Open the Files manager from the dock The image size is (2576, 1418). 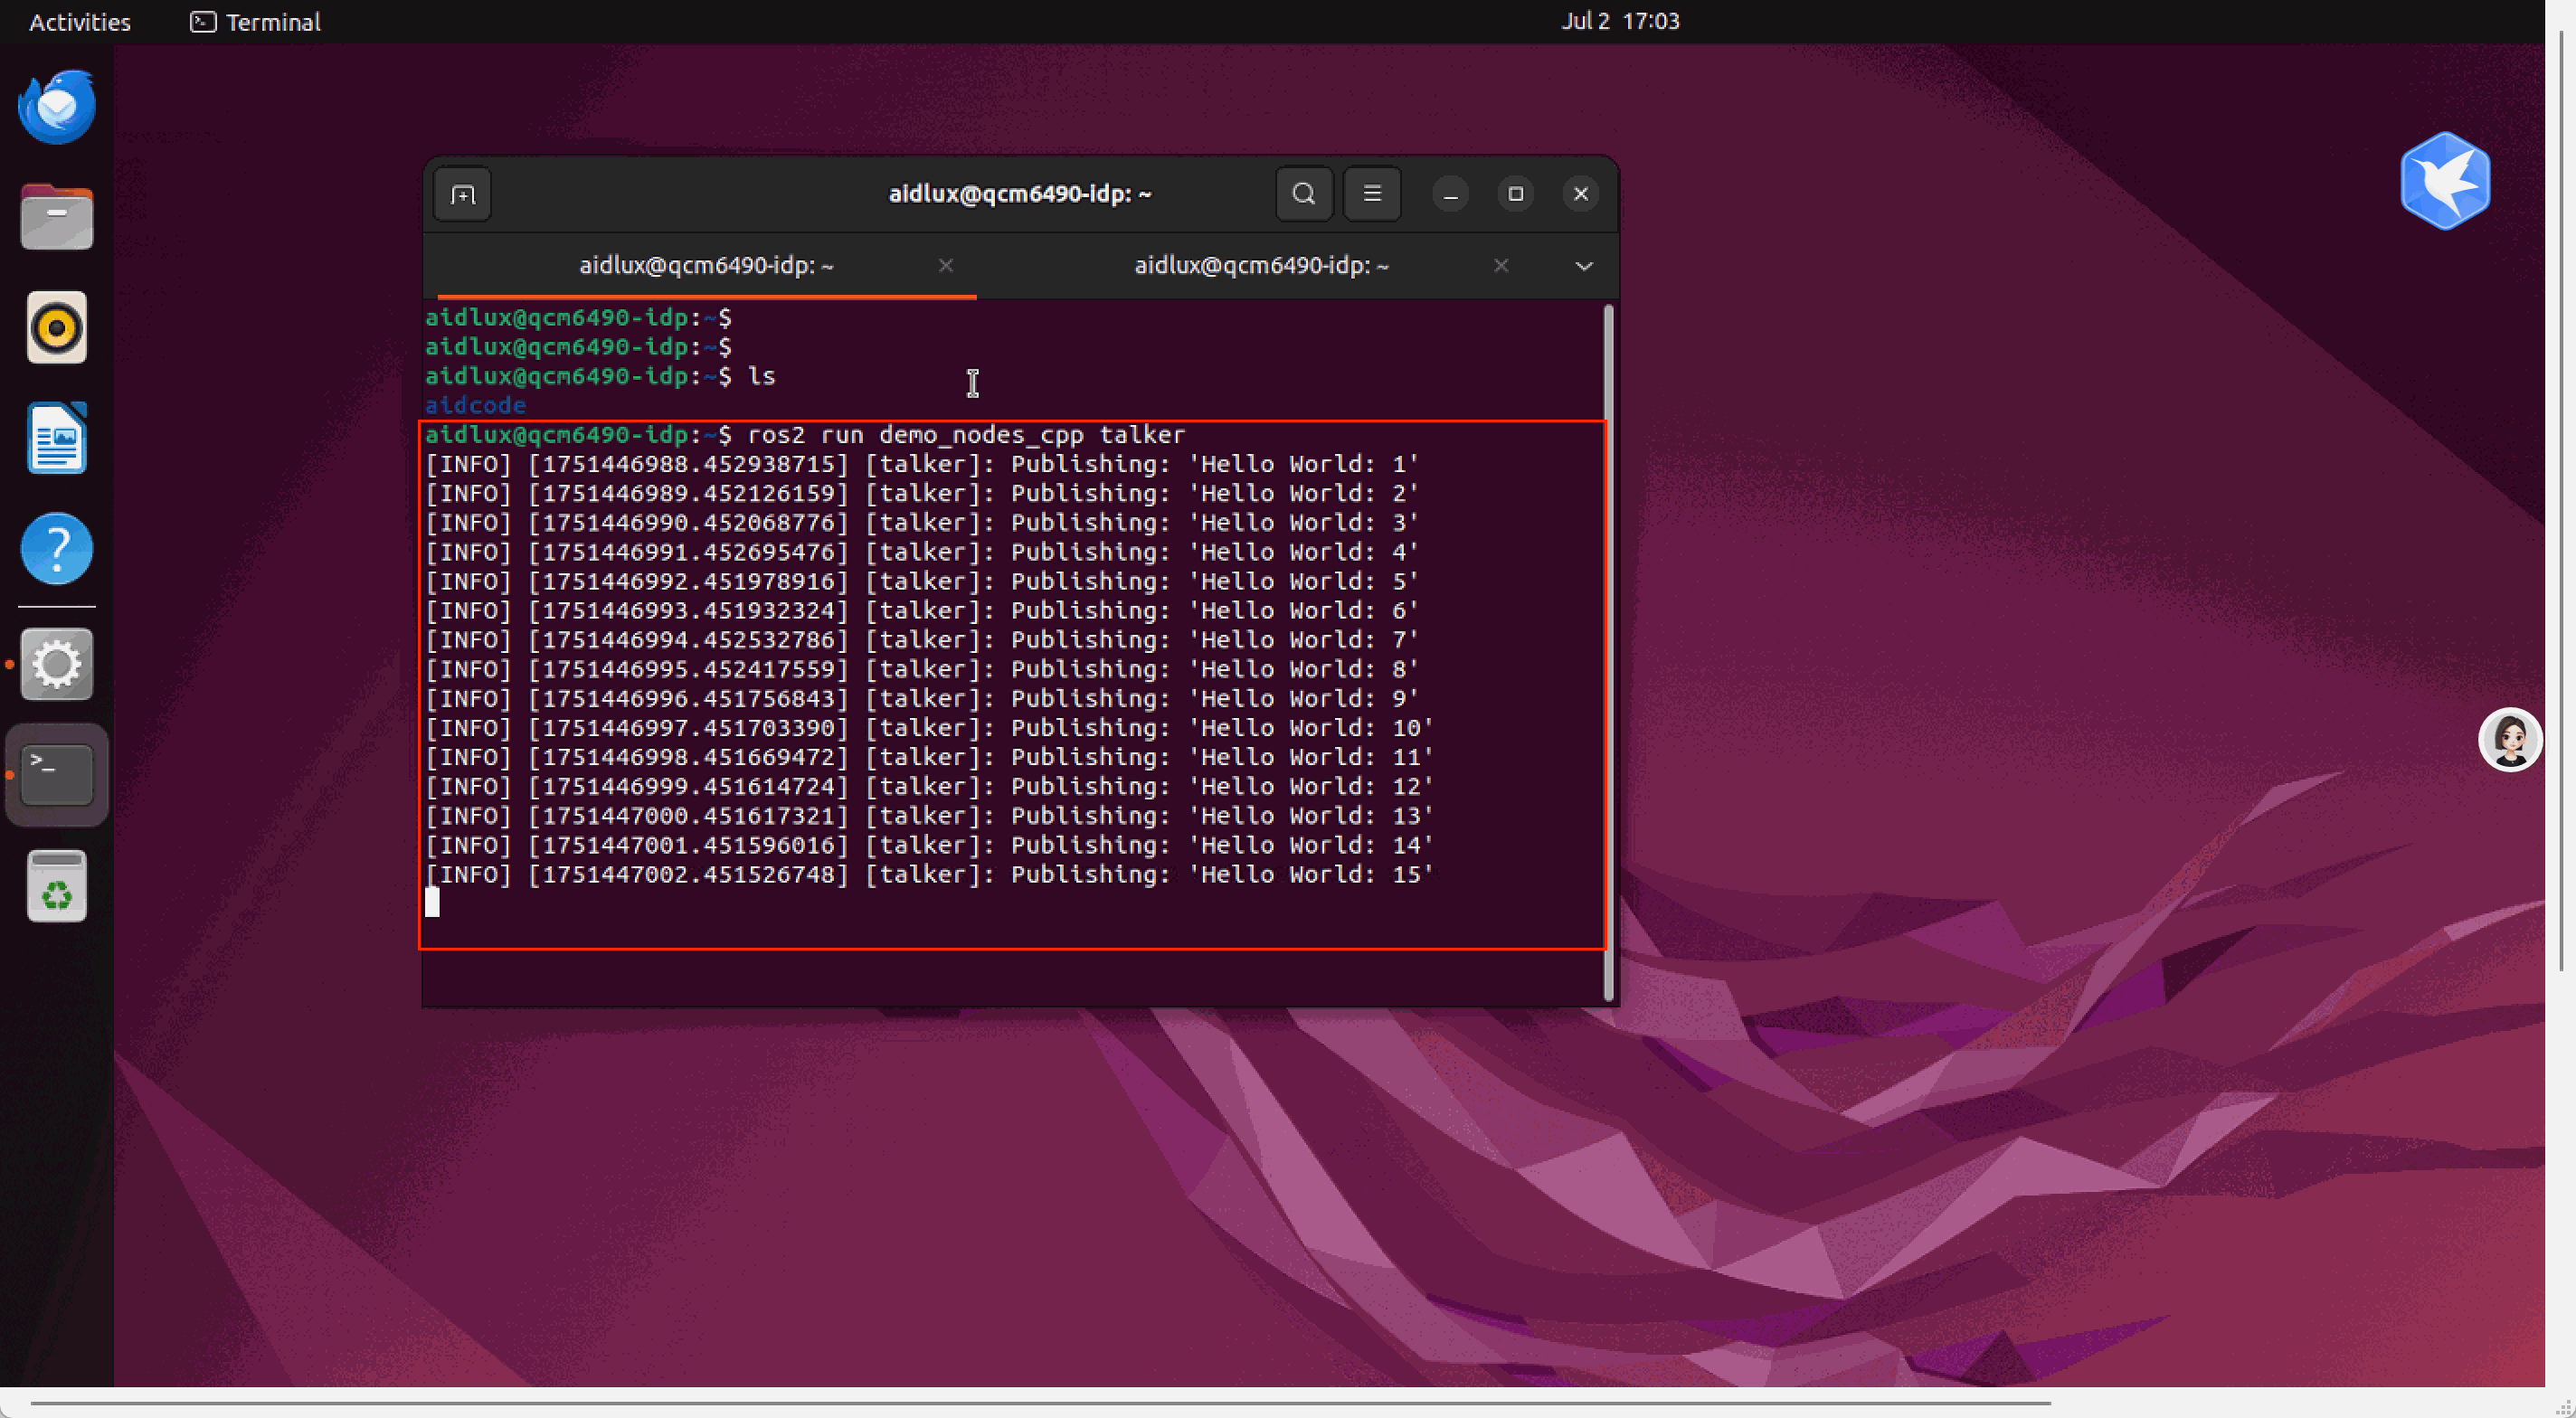pyautogui.click(x=57, y=217)
